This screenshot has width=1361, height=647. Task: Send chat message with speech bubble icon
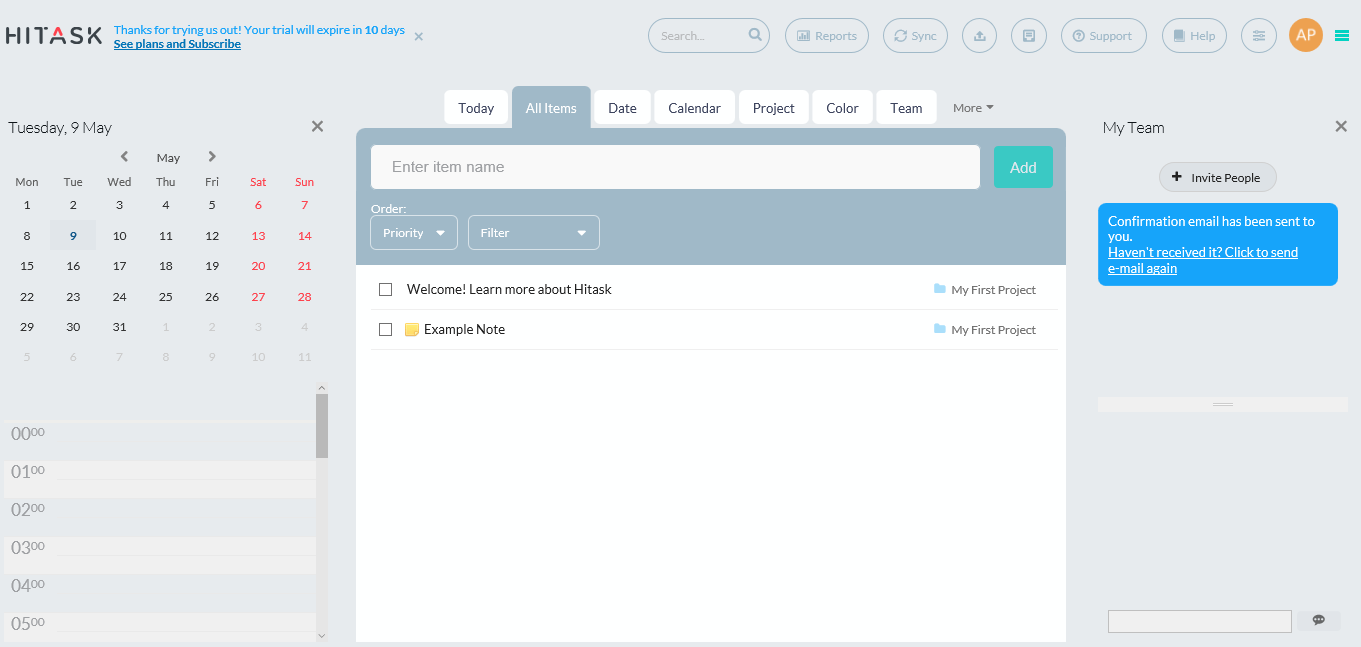point(1318,621)
